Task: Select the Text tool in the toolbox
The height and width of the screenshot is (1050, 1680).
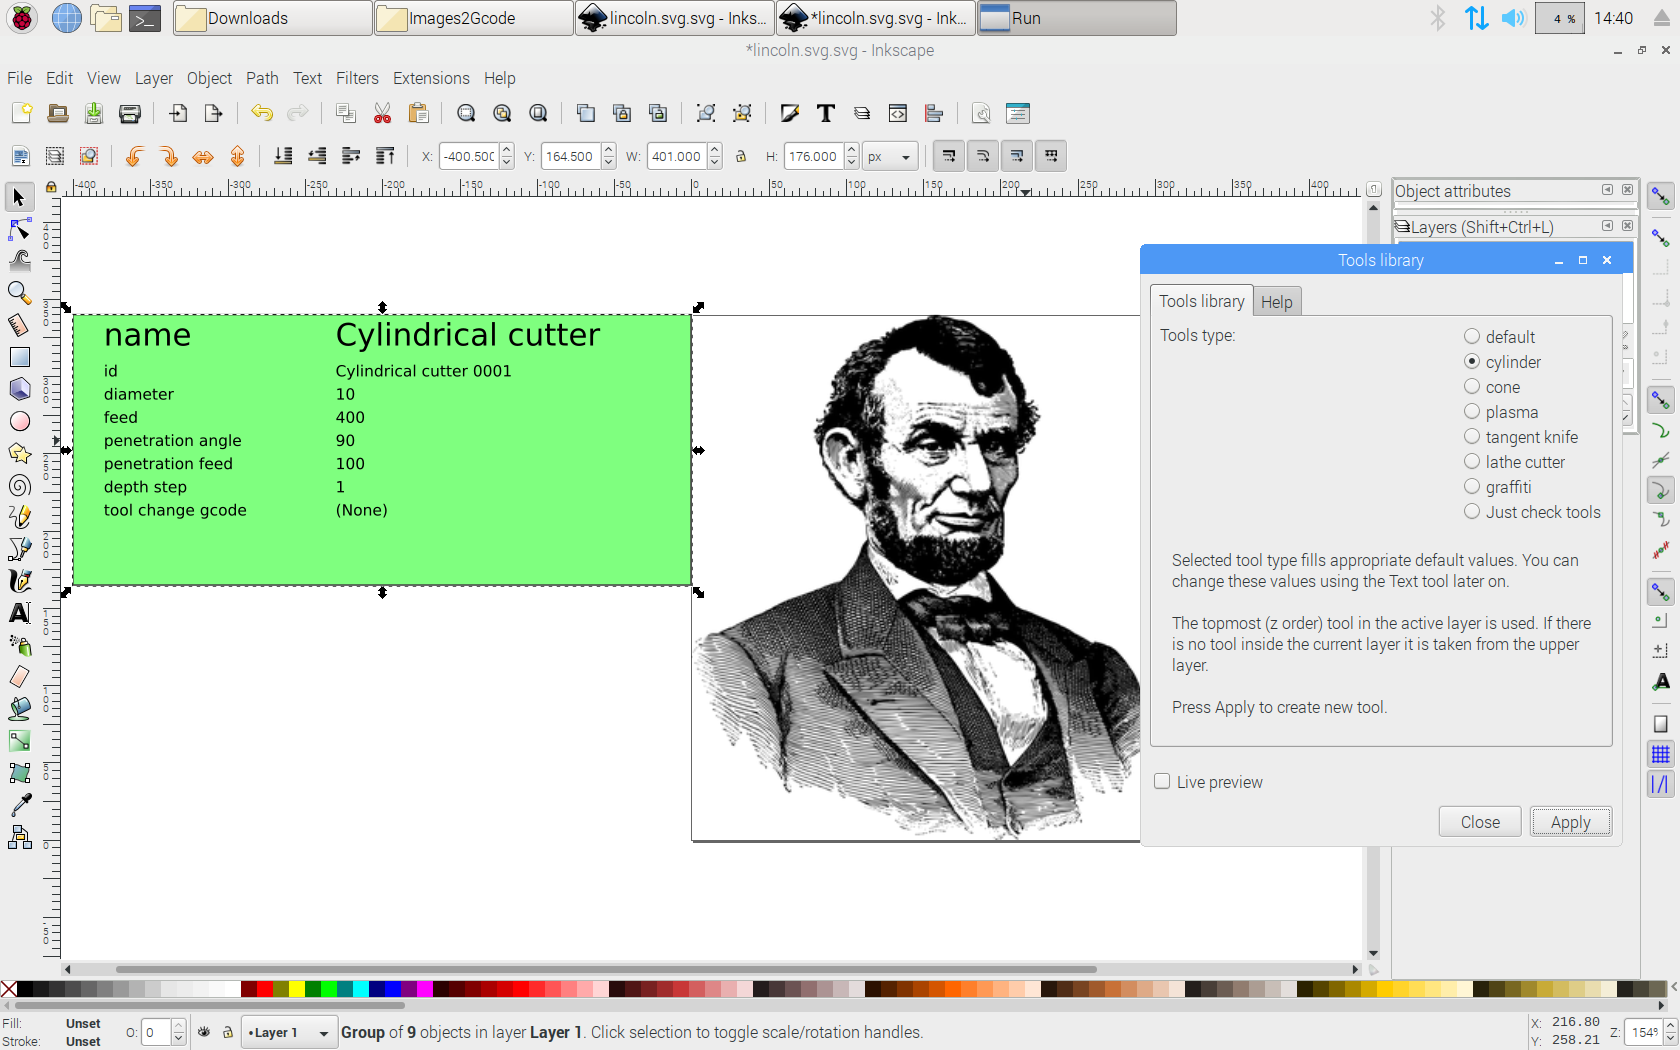Action: click(19, 613)
